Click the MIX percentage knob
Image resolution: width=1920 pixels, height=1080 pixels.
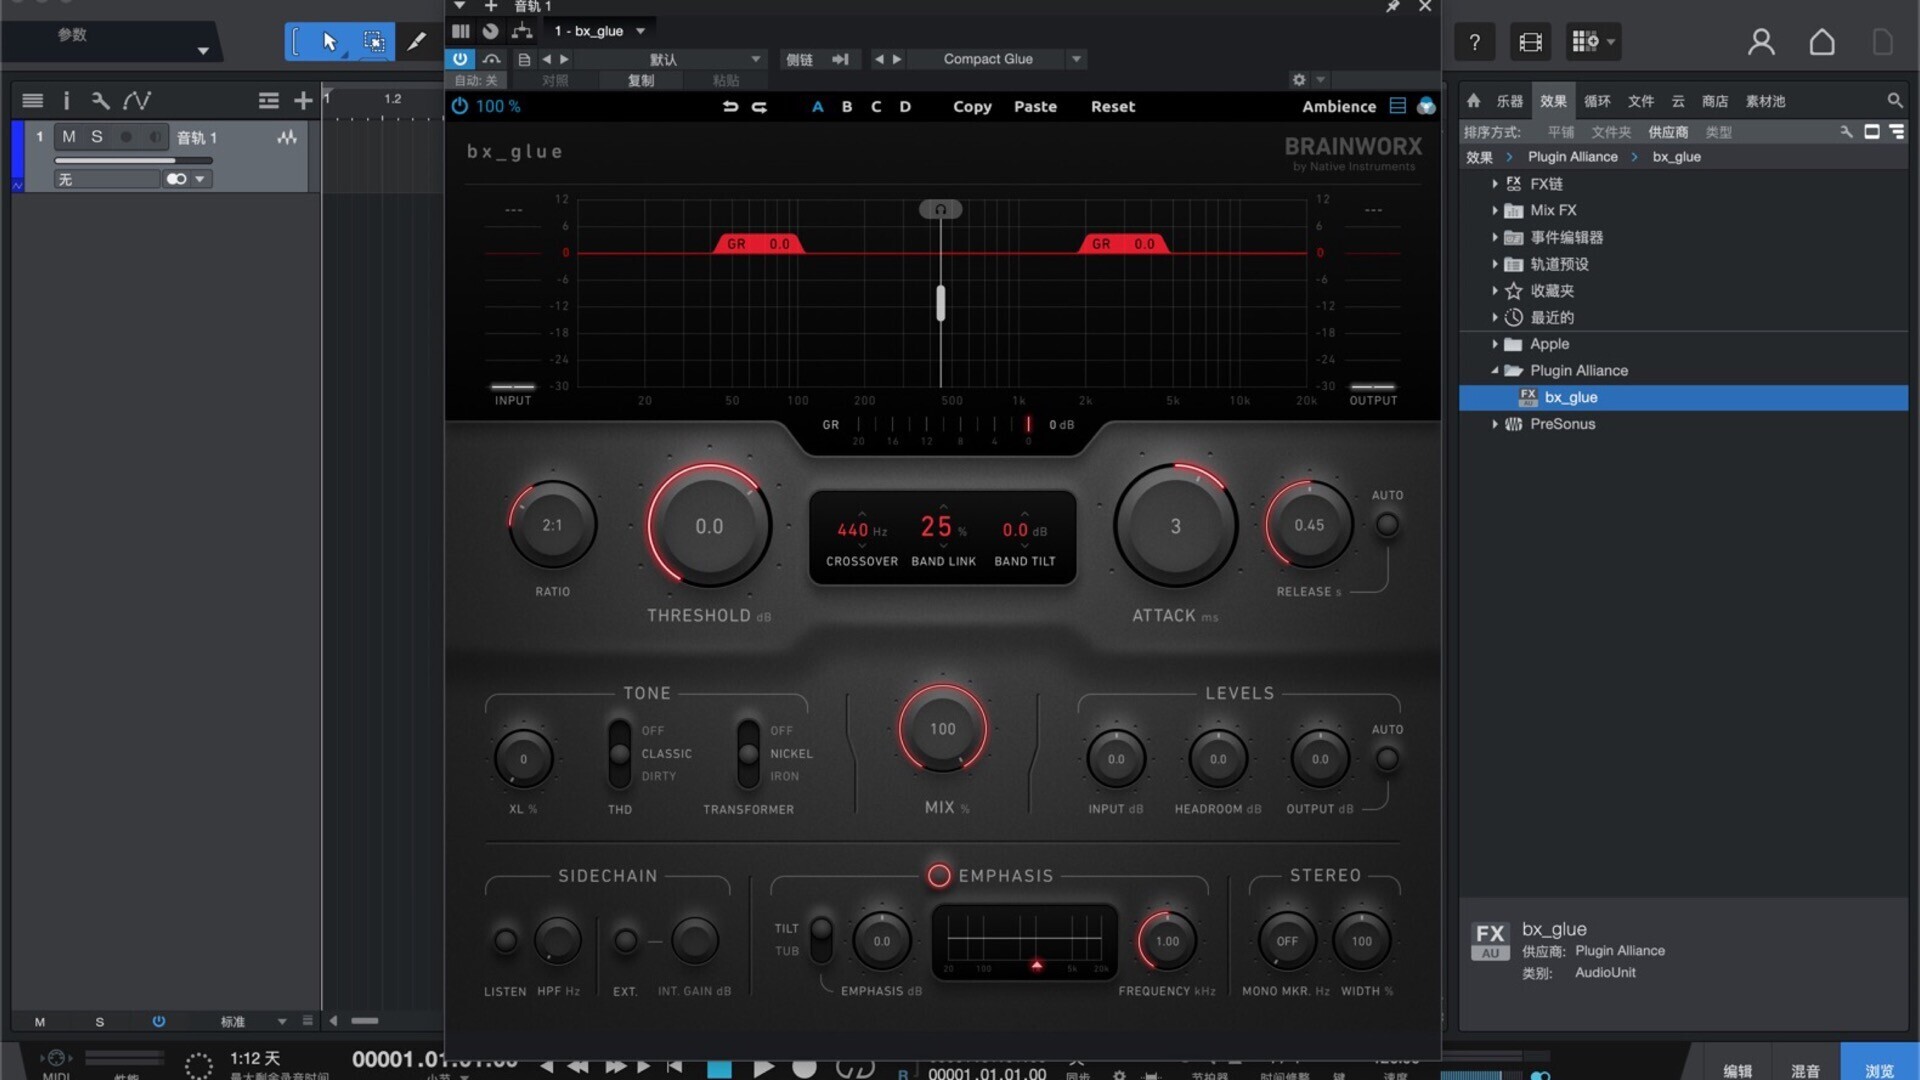pyautogui.click(x=942, y=729)
